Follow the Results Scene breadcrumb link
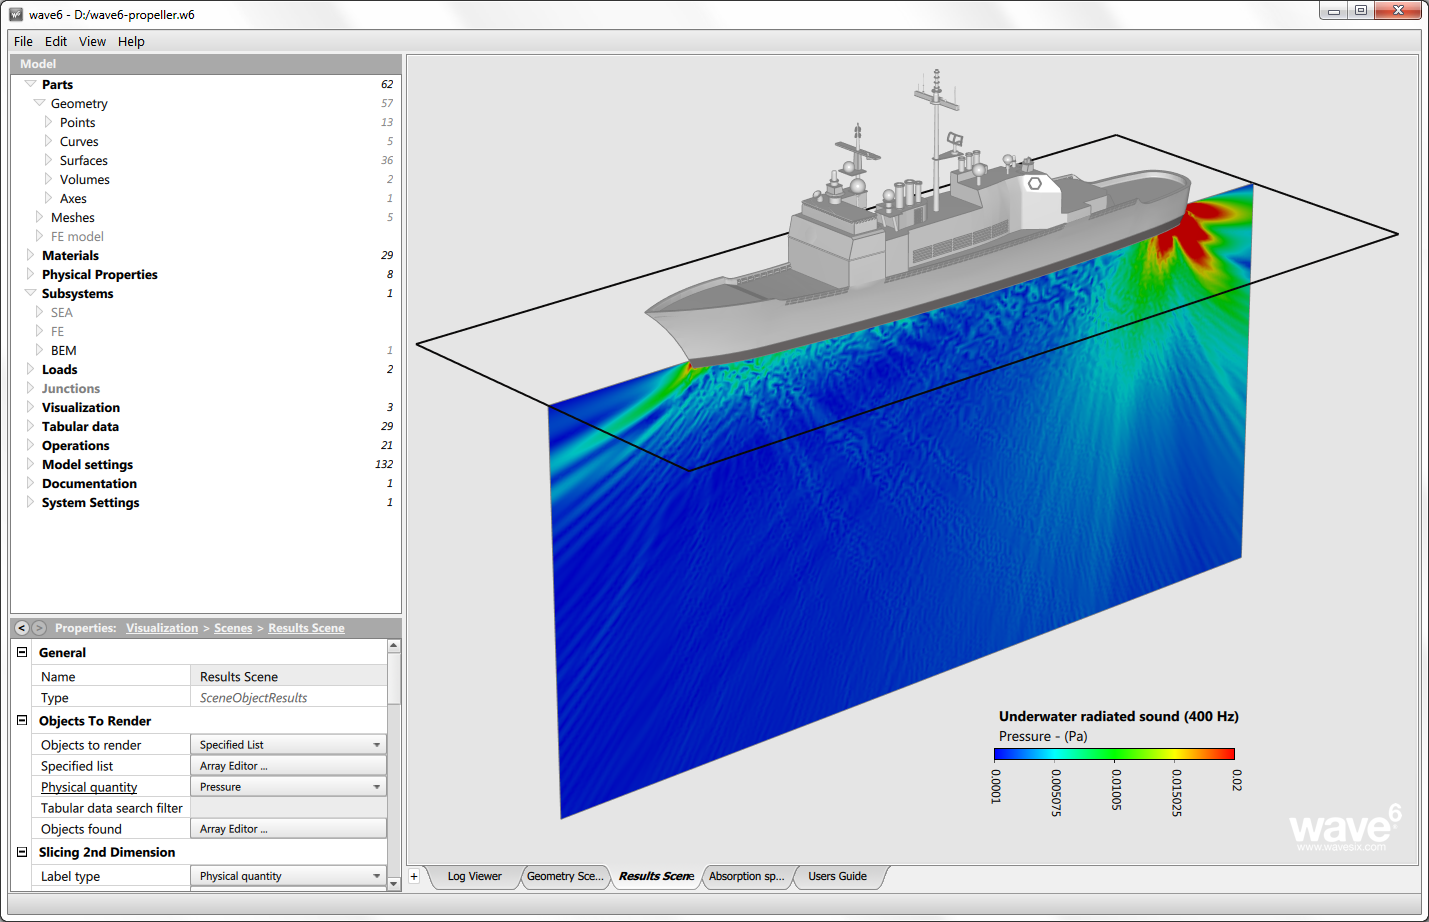1429x922 pixels. point(306,628)
